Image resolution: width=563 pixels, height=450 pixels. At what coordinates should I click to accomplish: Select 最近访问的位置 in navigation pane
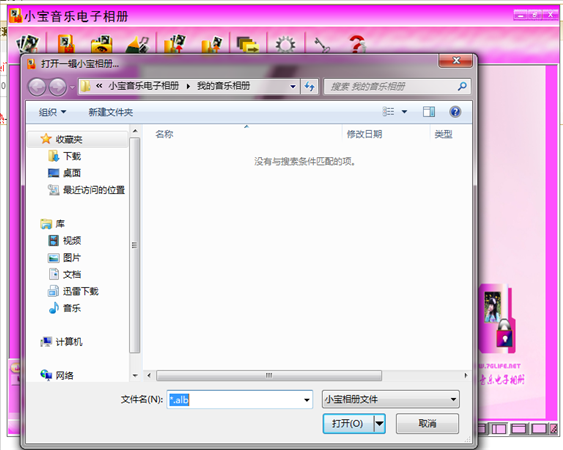coord(87,190)
